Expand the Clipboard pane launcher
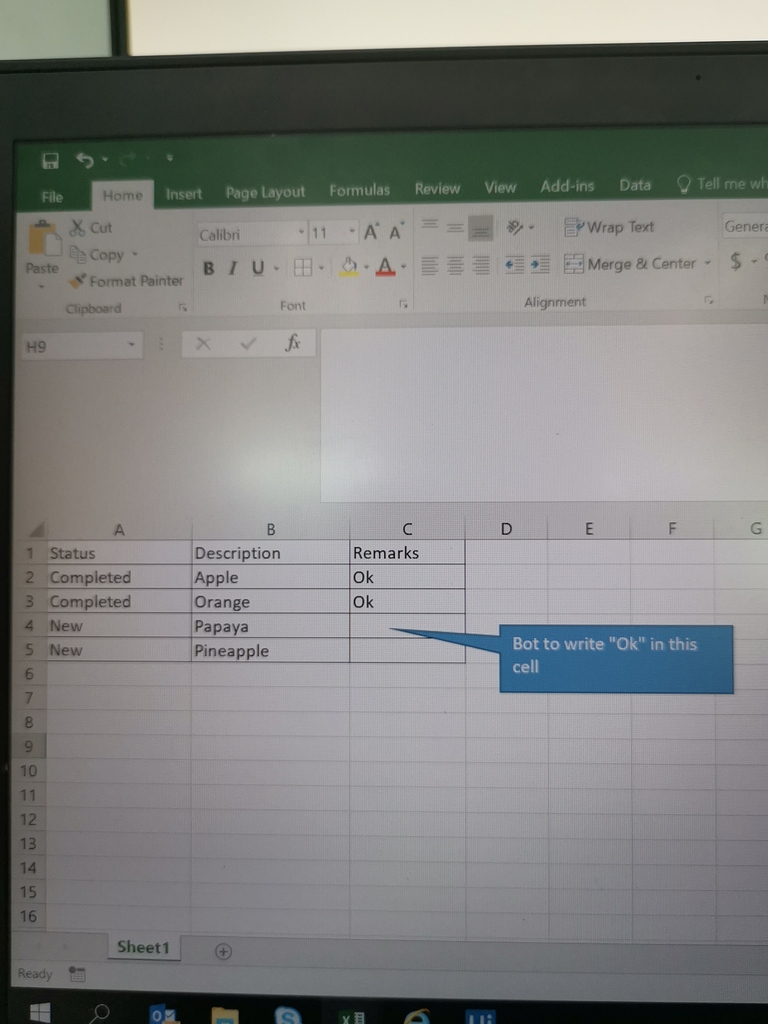Viewport: 768px width, 1024px height. [183, 307]
